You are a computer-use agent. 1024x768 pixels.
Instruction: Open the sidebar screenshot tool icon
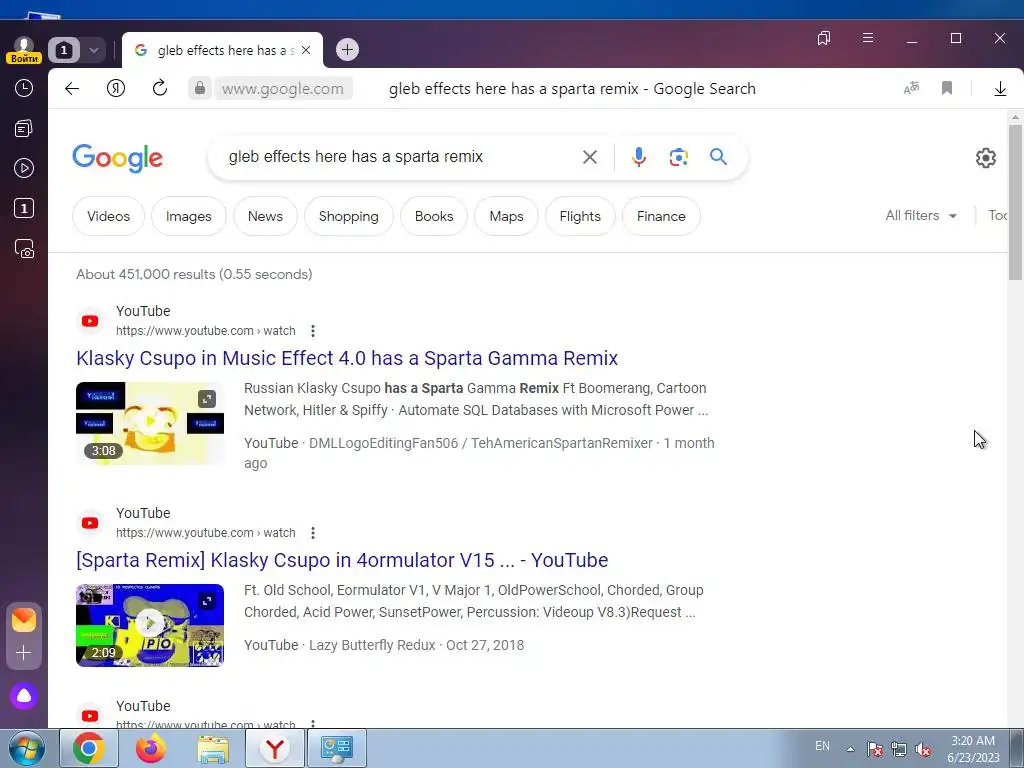24,249
